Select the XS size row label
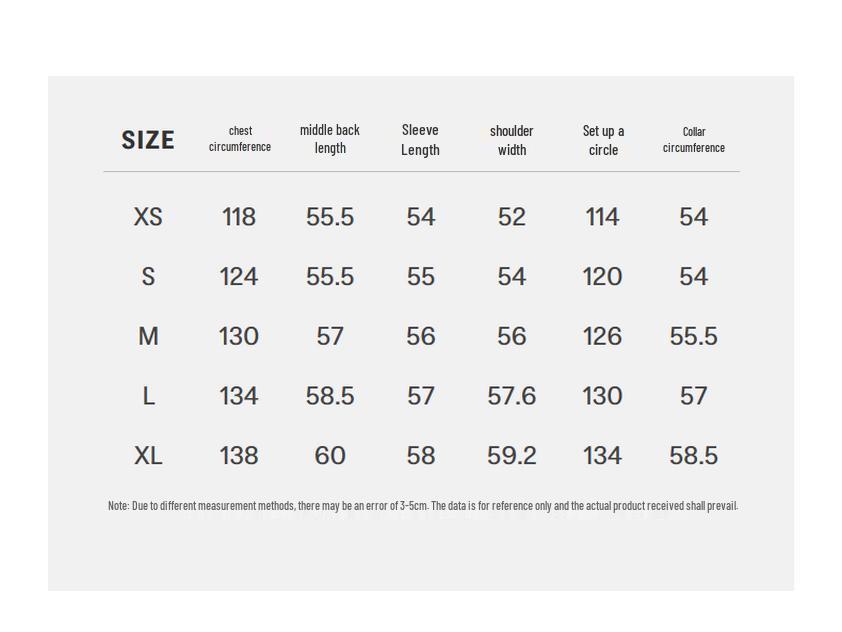 [x=148, y=217]
